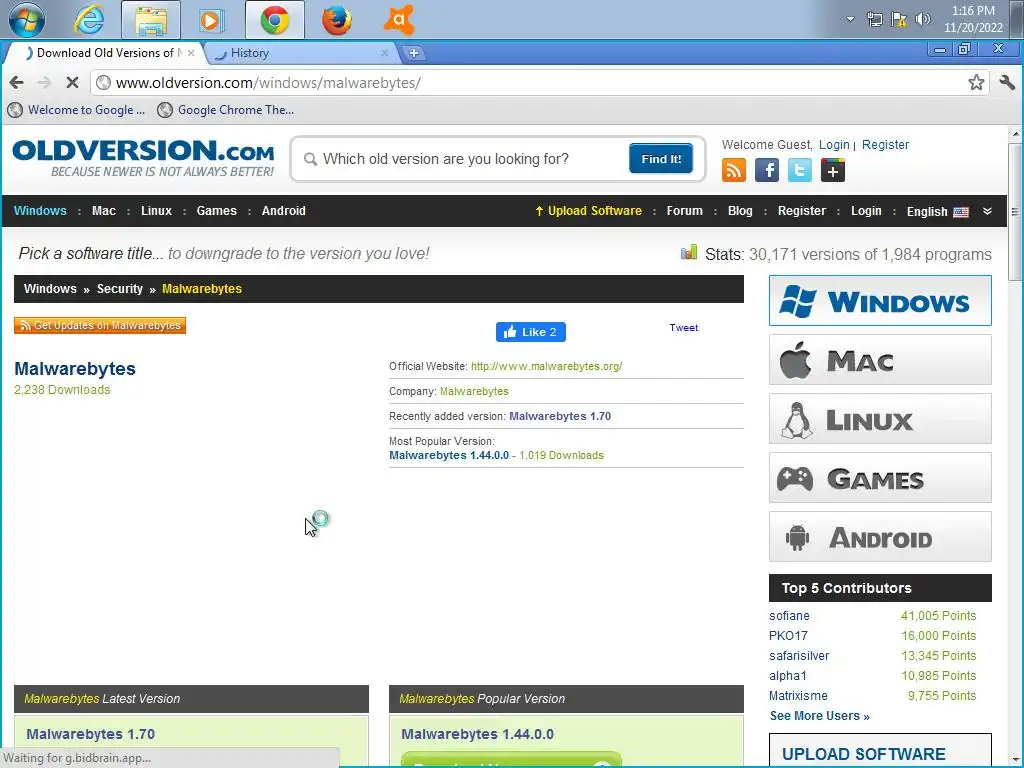
Task: Click See More Users link
Action: (820, 716)
